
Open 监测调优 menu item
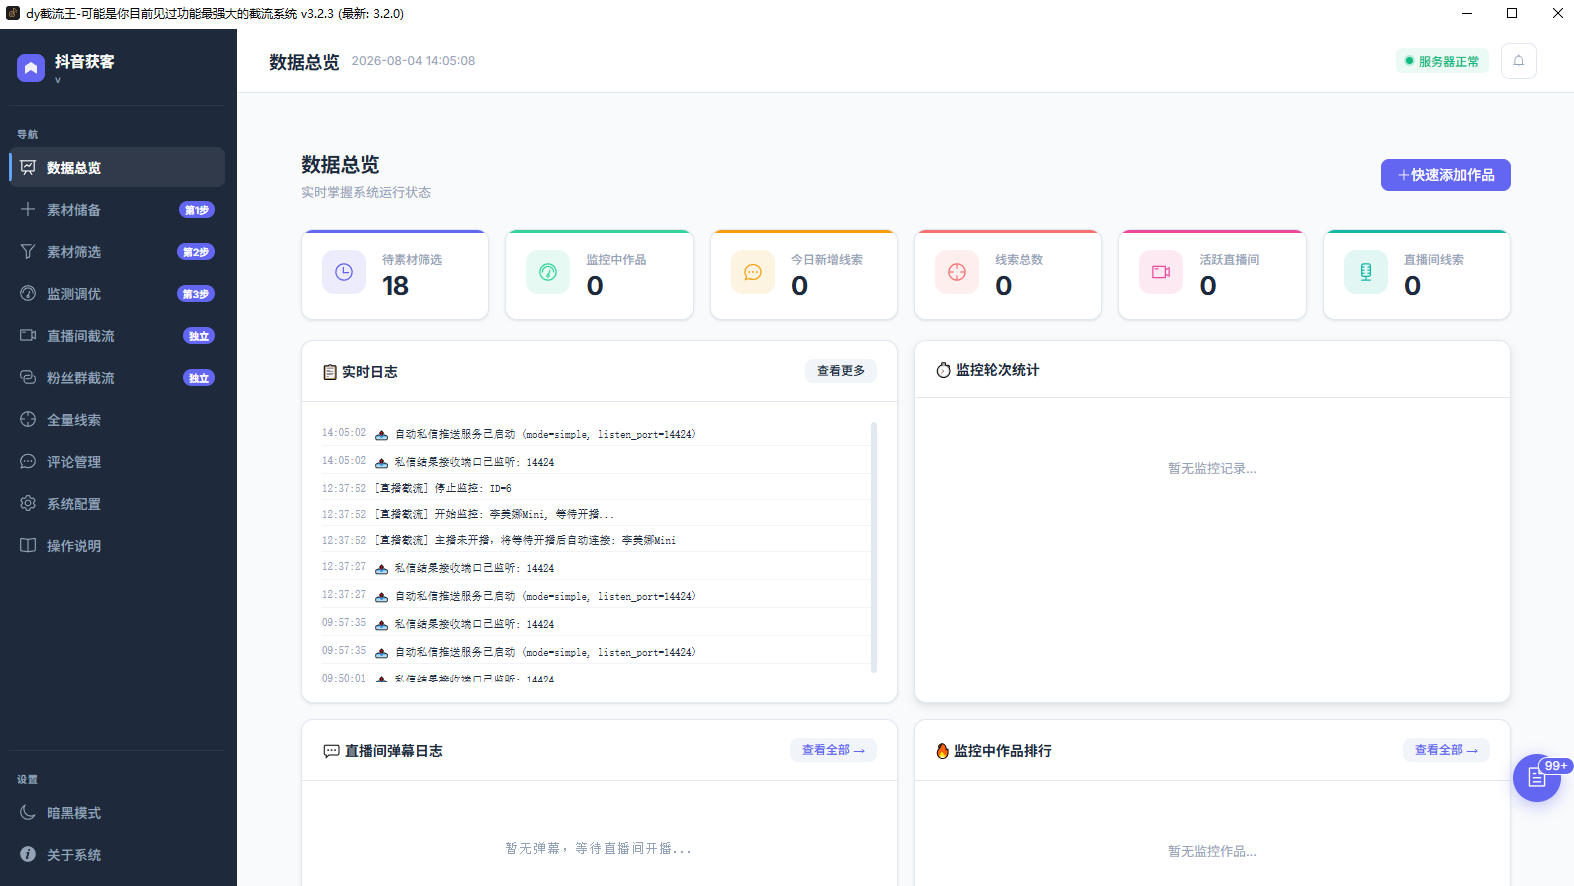coord(116,293)
